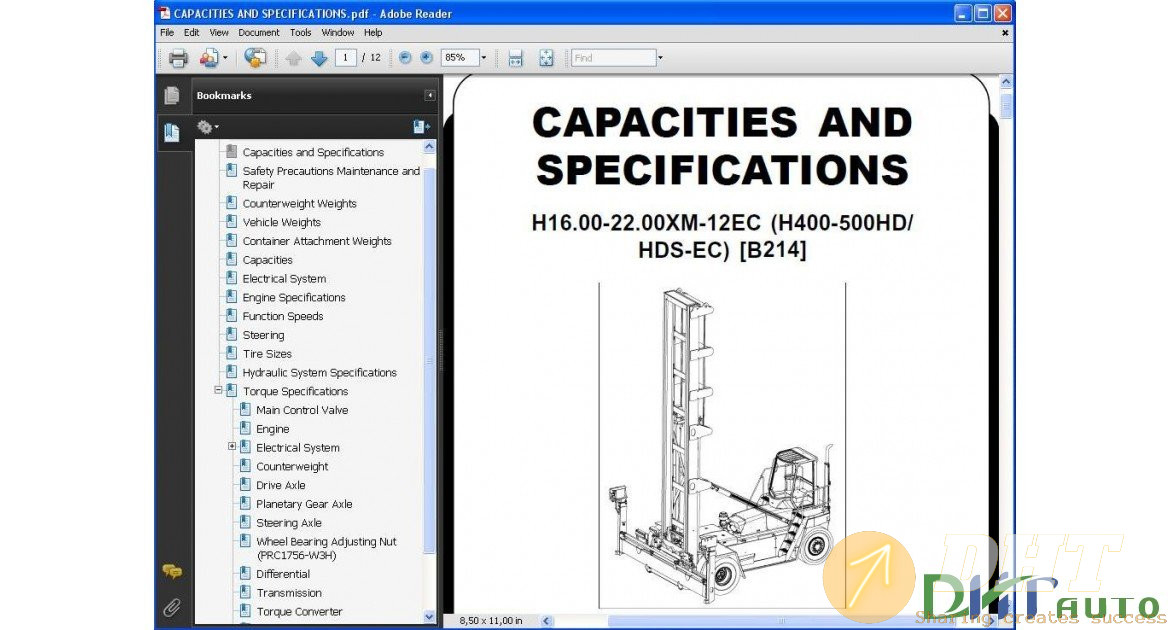
Task: Open the Planetary Gear Axle bookmark
Action: [304, 504]
